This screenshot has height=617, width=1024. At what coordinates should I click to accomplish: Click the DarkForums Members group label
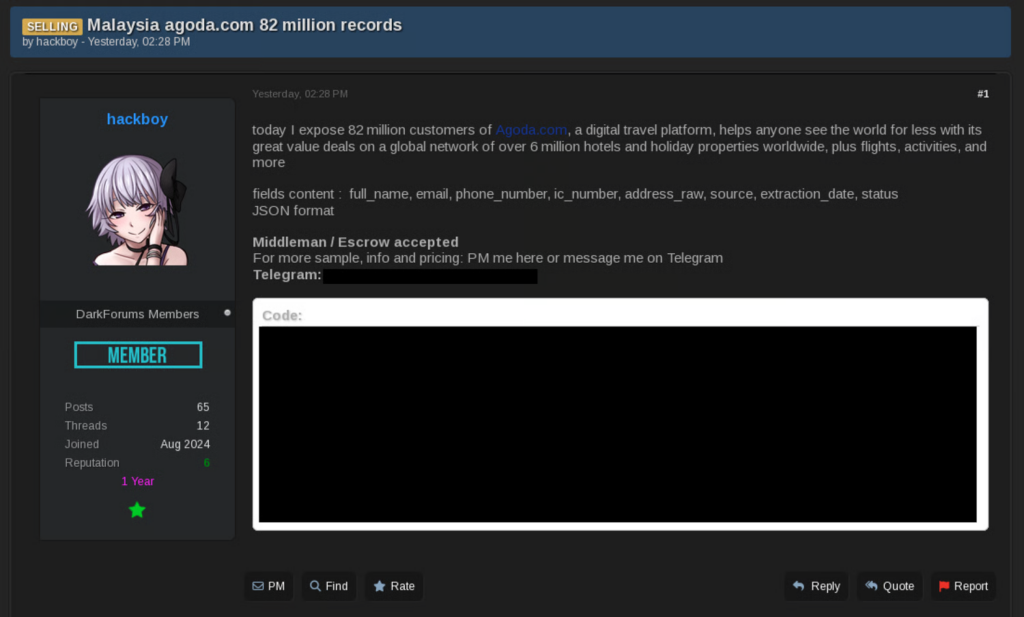pyautogui.click(x=137, y=314)
